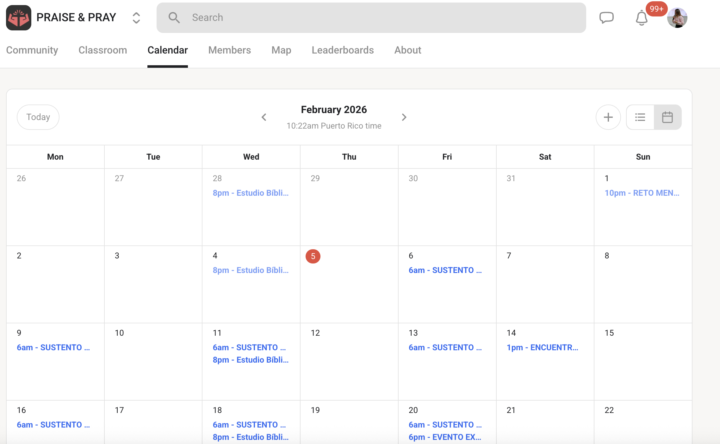The height and width of the screenshot is (444, 720).
Task: Switch to calendar grid view
Action: pos(668,117)
